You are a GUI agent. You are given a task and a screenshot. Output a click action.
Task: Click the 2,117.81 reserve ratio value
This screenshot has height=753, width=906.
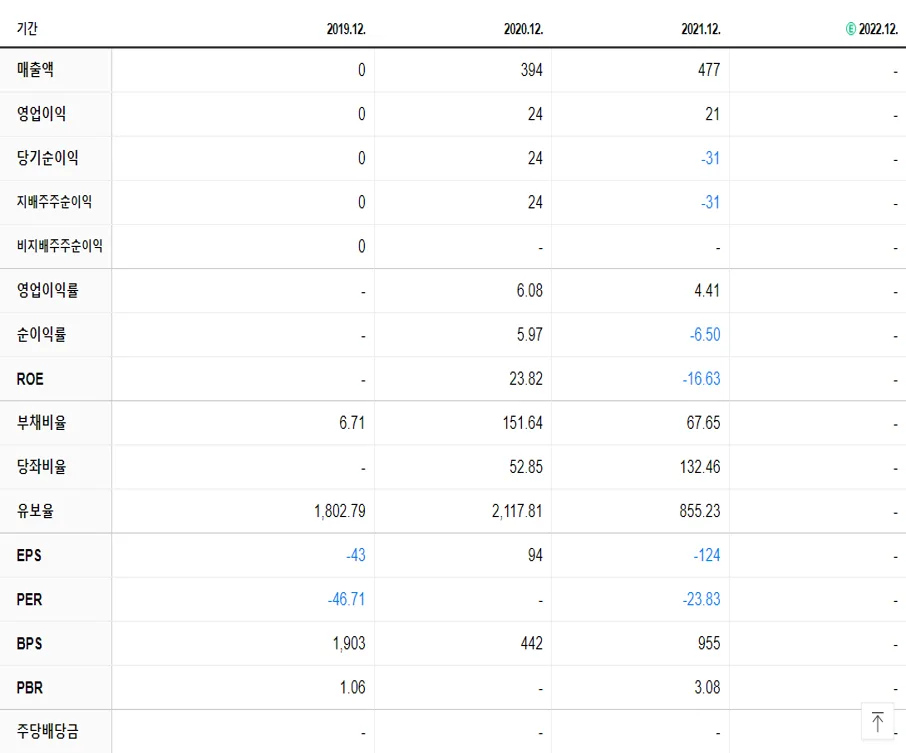pyautogui.click(x=517, y=511)
